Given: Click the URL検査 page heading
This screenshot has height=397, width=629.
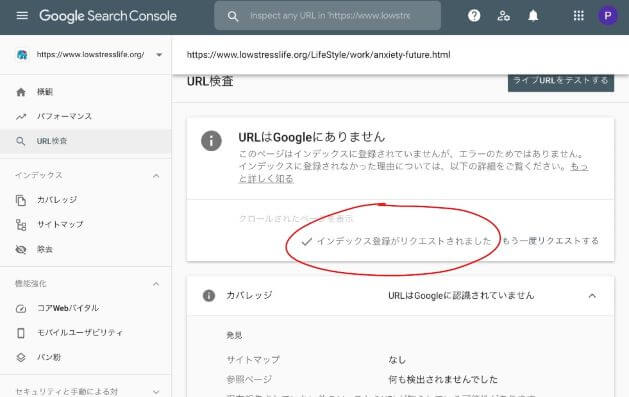Looking at the screenshot, I should [210, 81].
